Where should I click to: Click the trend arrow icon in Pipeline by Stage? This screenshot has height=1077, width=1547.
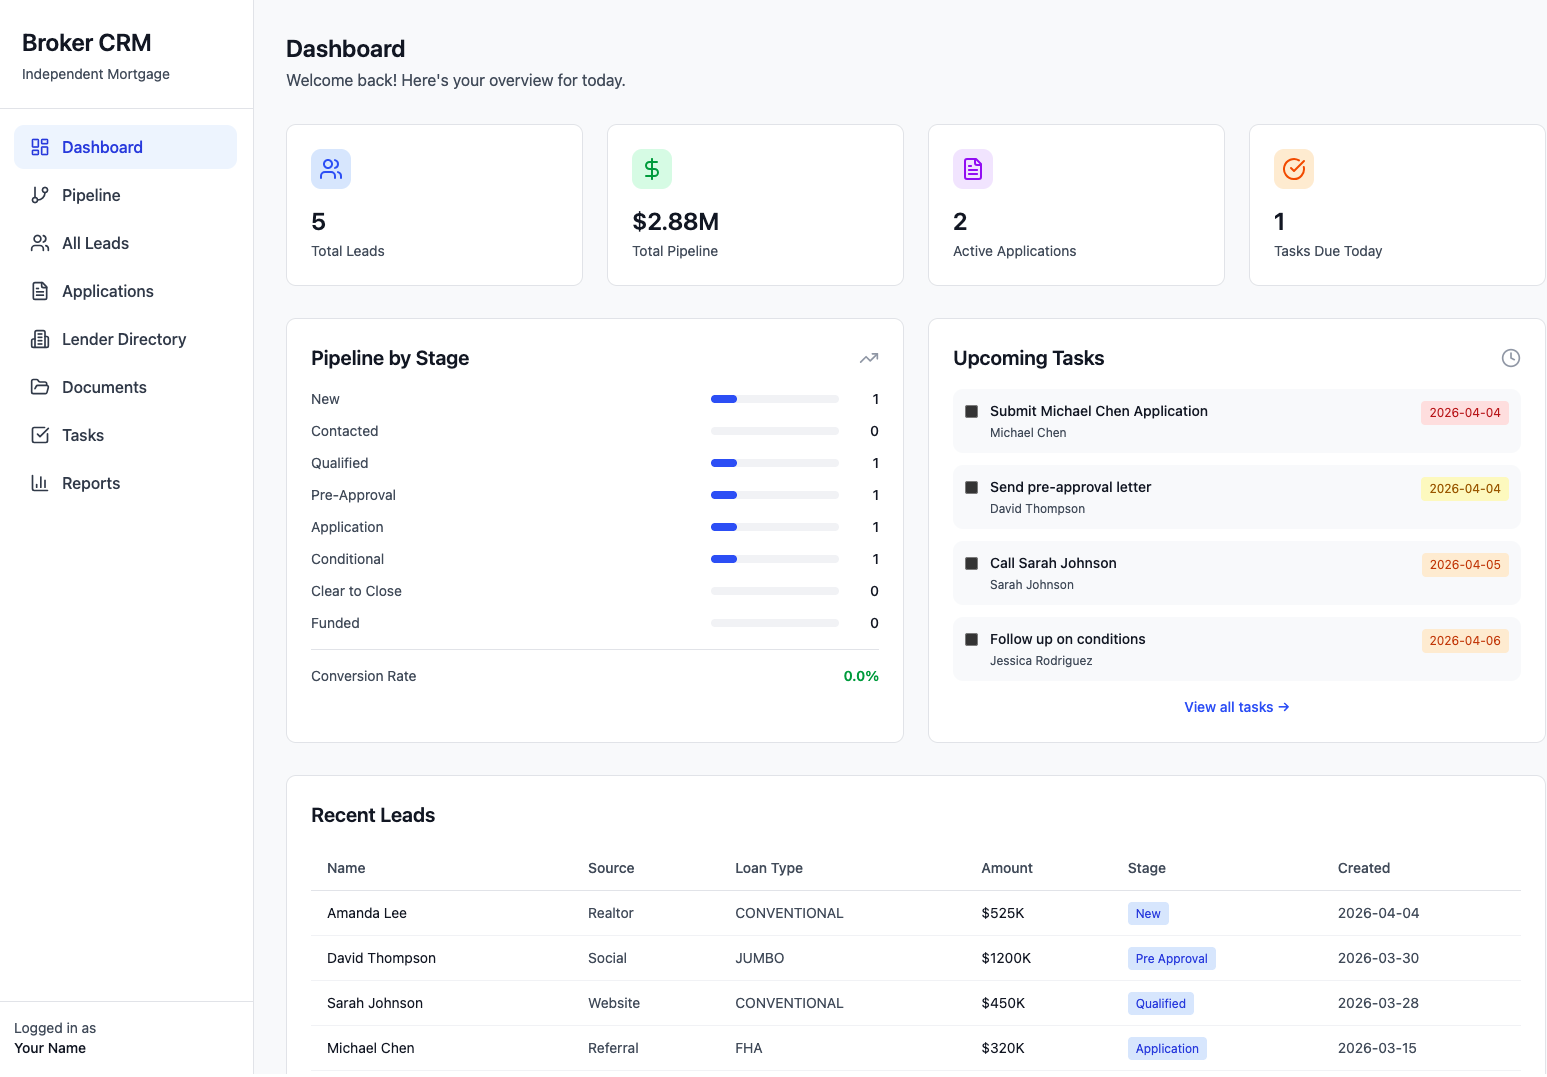[x=868, y=358]
